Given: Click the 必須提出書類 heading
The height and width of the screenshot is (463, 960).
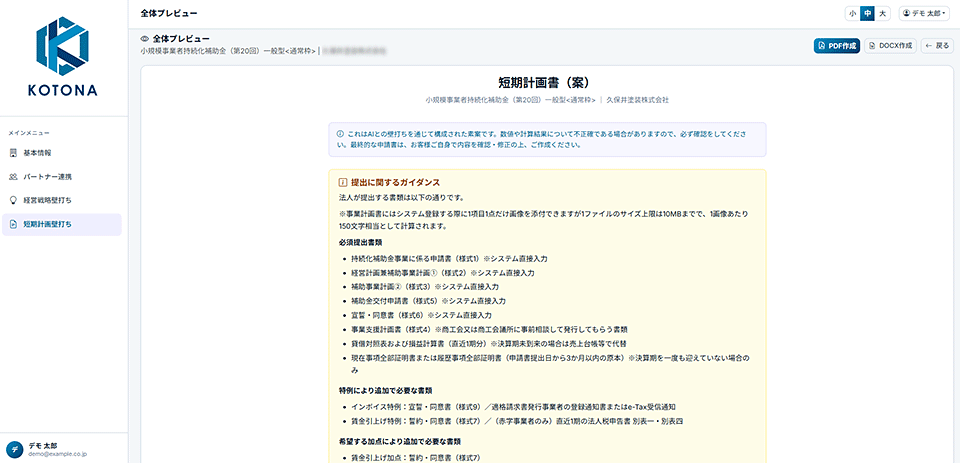Looking at the screenshot, I should click(x=359, y=243).
